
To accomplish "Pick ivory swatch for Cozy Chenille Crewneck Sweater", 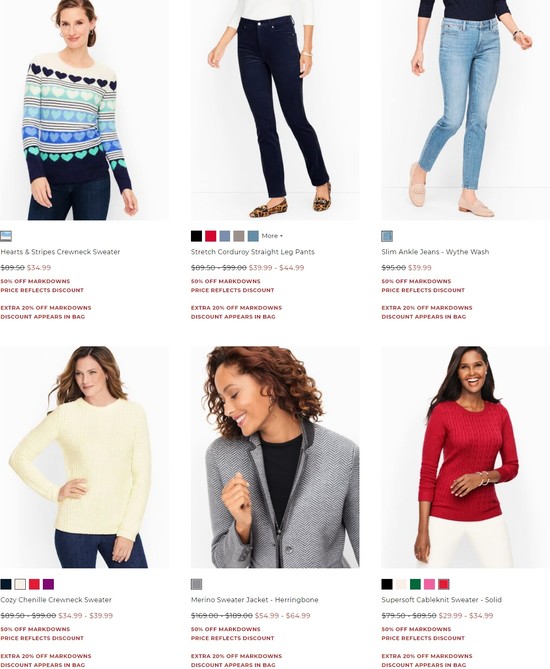I will (x=20, y=584).
